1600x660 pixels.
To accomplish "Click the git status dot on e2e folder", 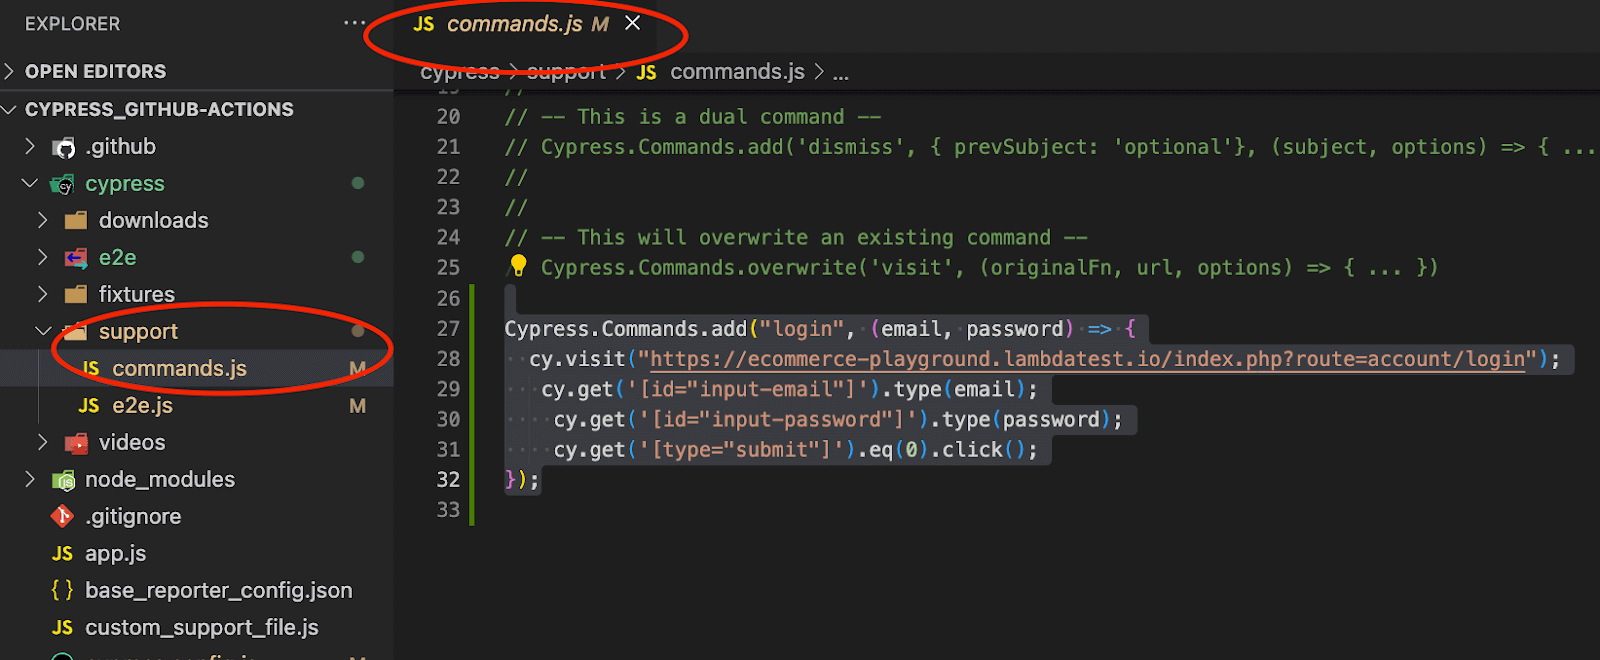I will pos(358,257).
